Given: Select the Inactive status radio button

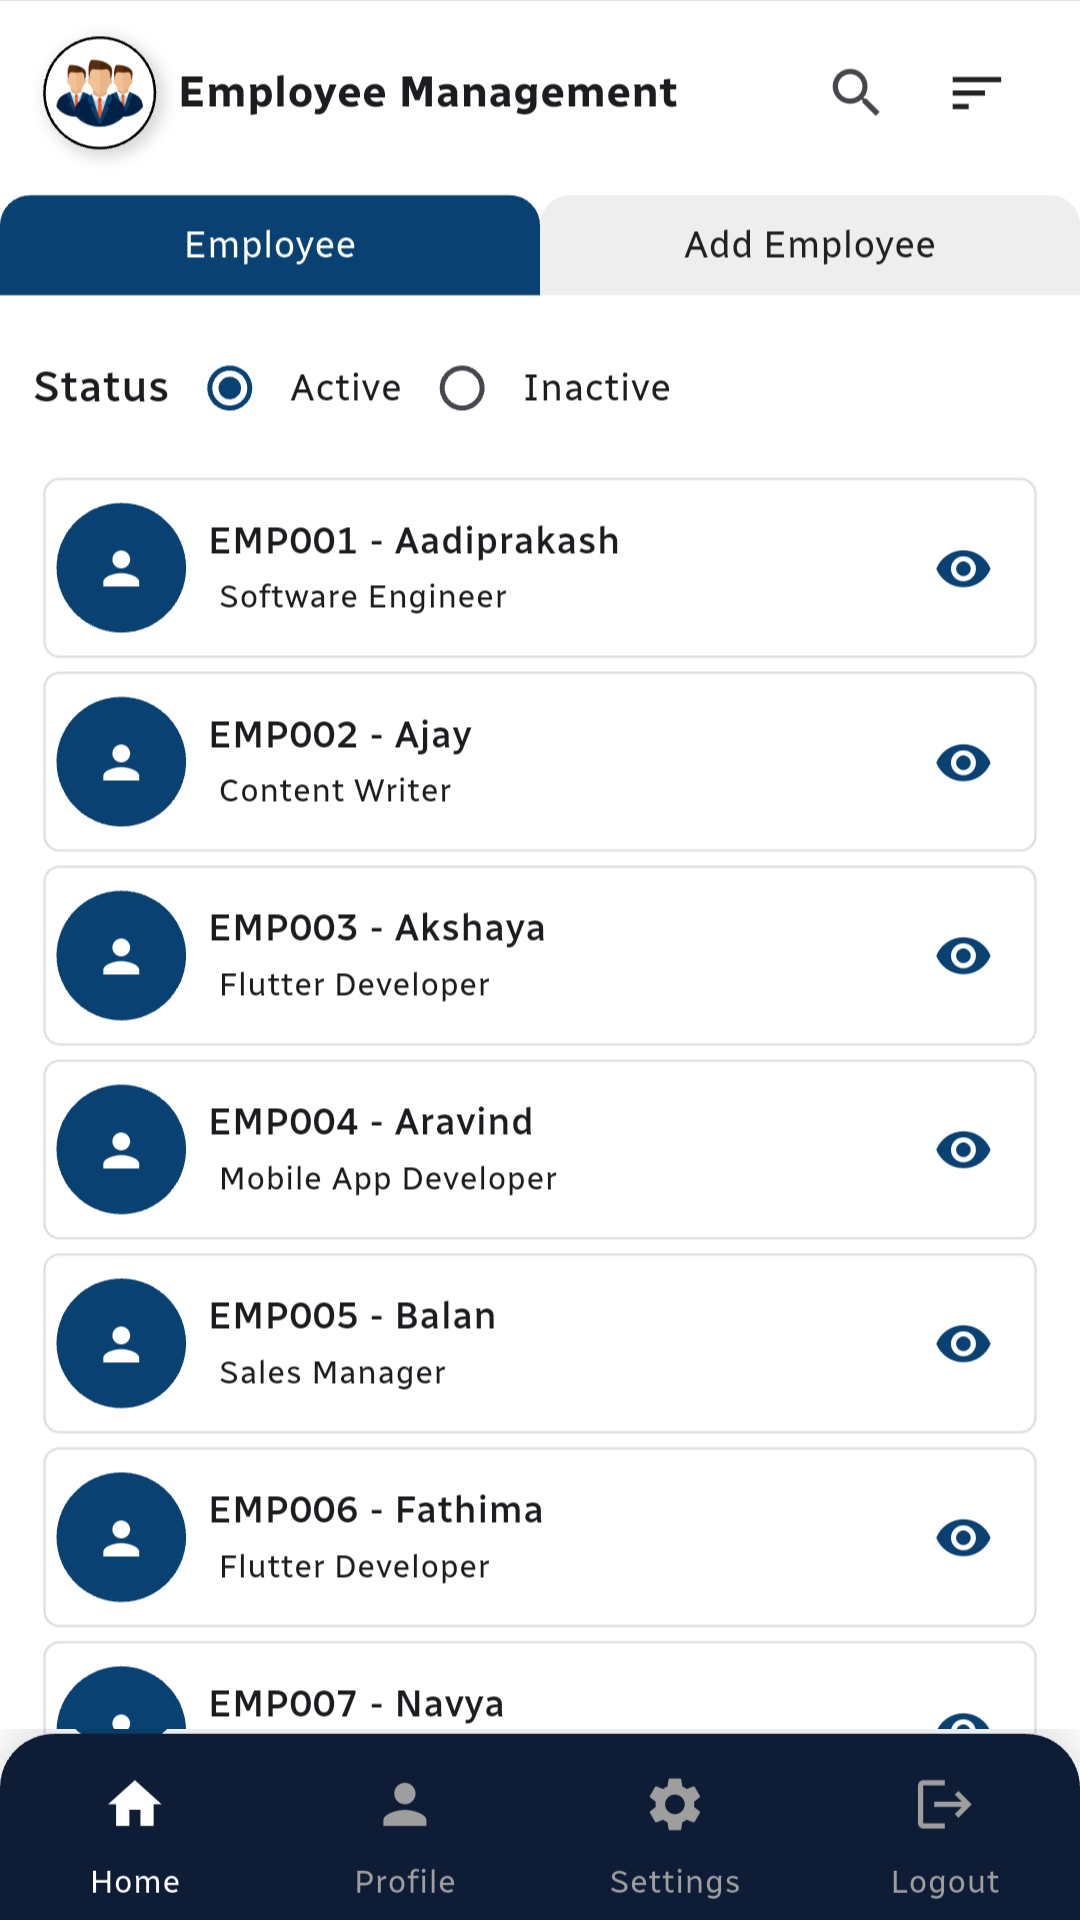Looking at the screenshot, I should 462,388.
